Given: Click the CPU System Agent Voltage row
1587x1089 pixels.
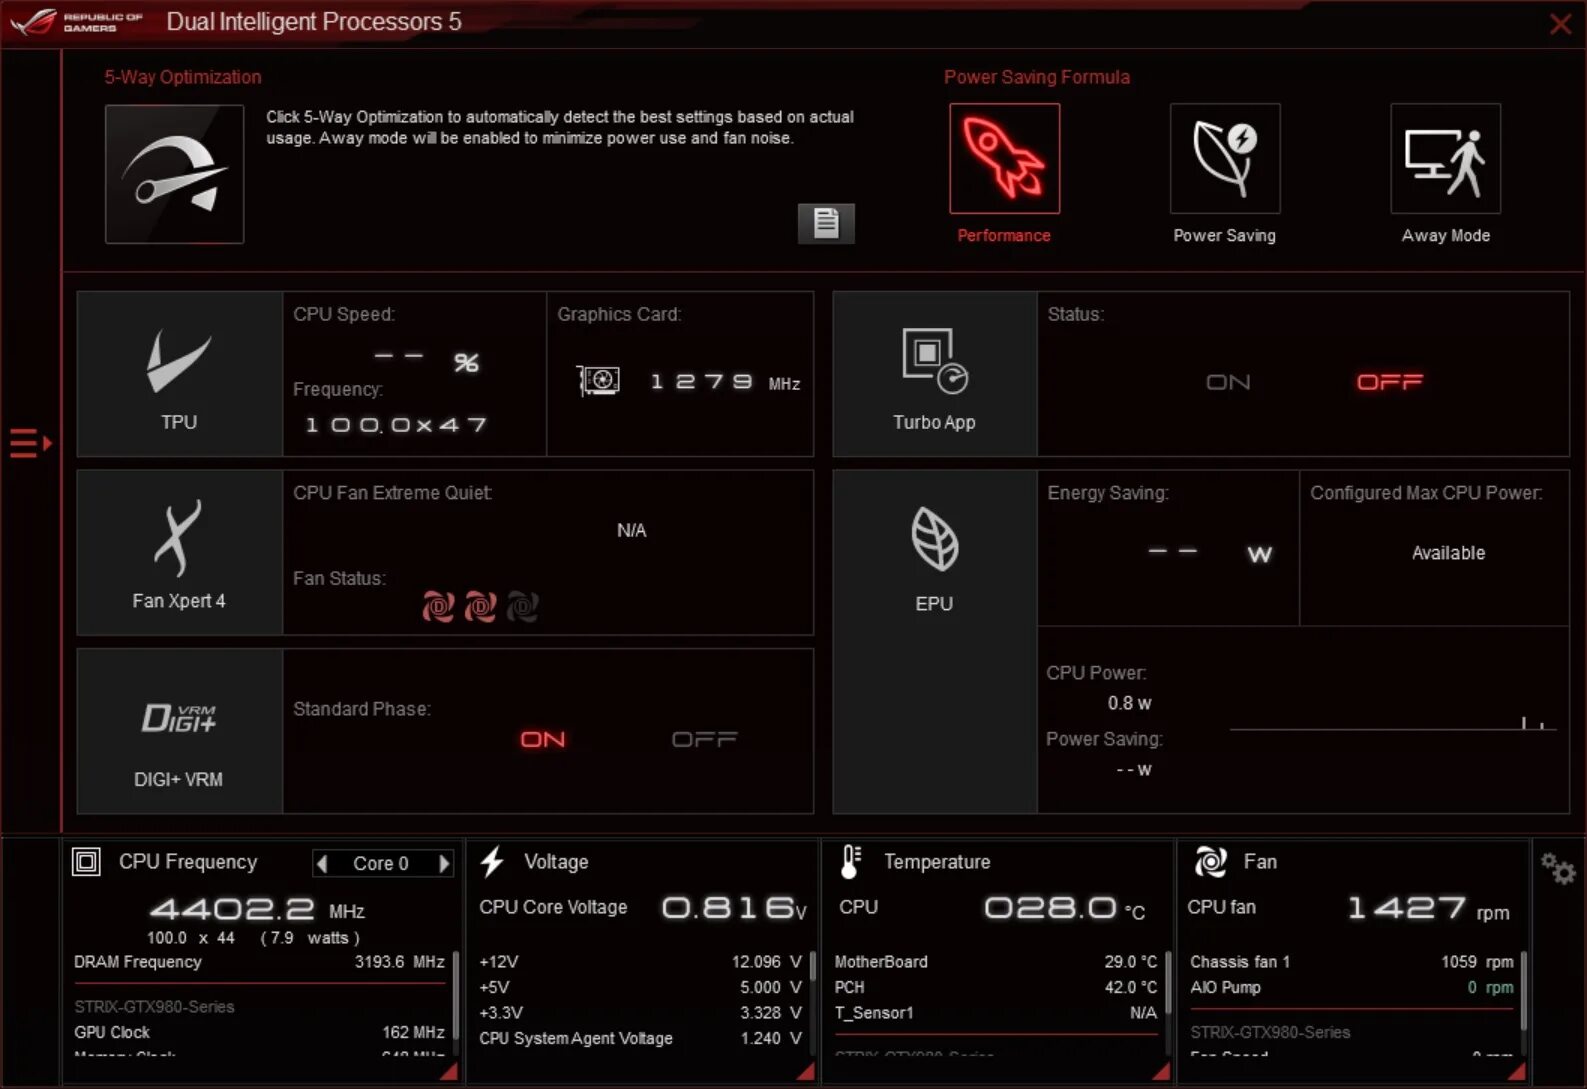Looking at the screenshot, I should click(640, 1038).
